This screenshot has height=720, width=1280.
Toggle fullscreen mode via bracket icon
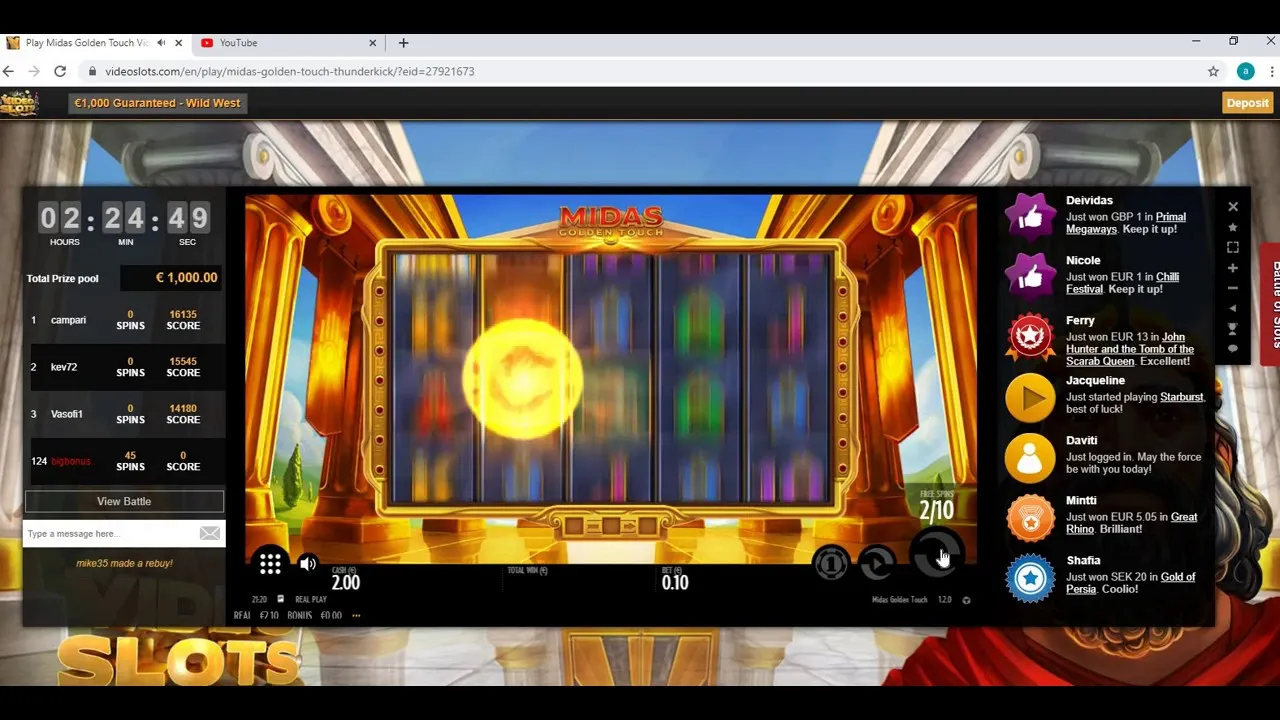(1233, 246)
